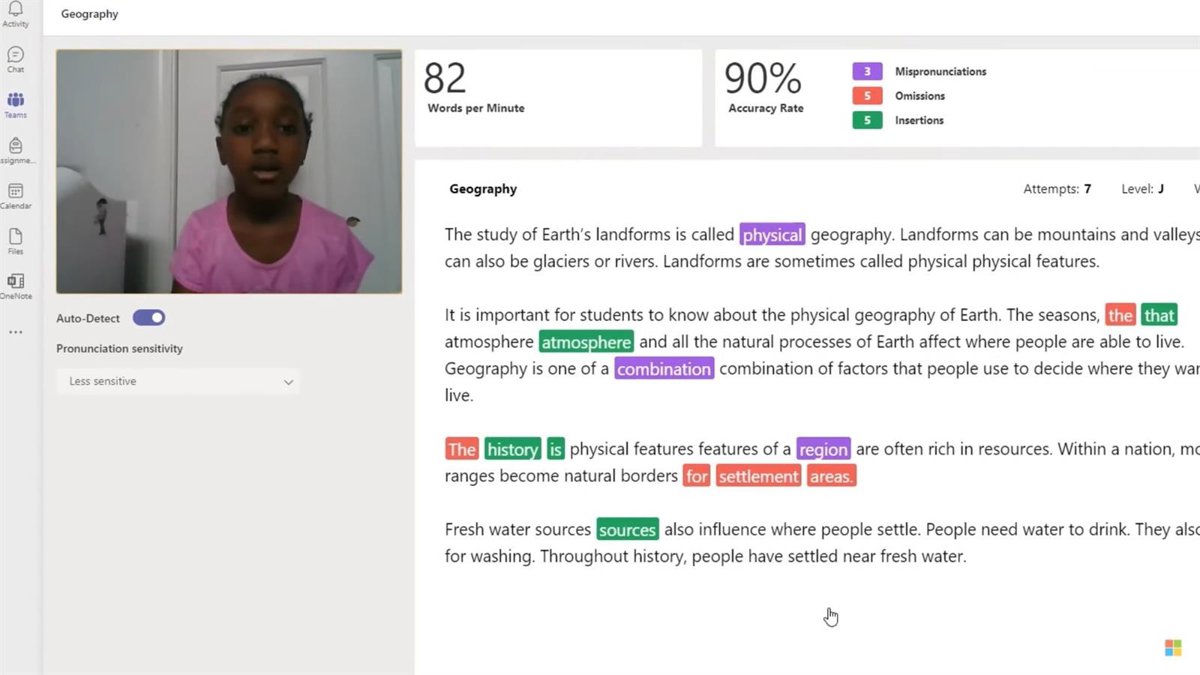Screen dimensions: 1200x675
Task: Expand the Pronunciation sensitivity dropdown
Action: pyautogui.click(x=177, y=381)
